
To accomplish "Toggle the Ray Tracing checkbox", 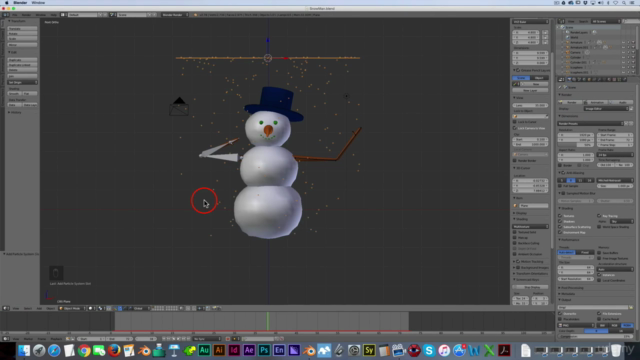I will [599, 216].
